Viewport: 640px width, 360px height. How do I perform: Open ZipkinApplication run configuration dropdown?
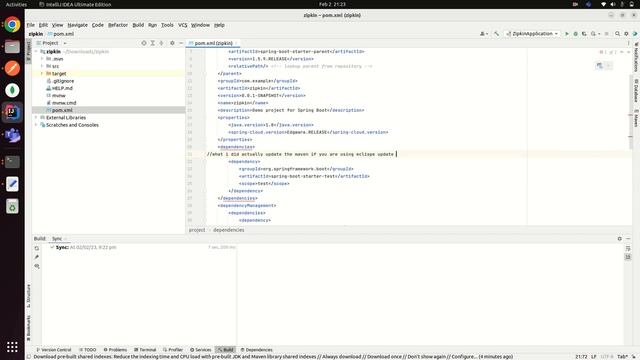point(532,34)
